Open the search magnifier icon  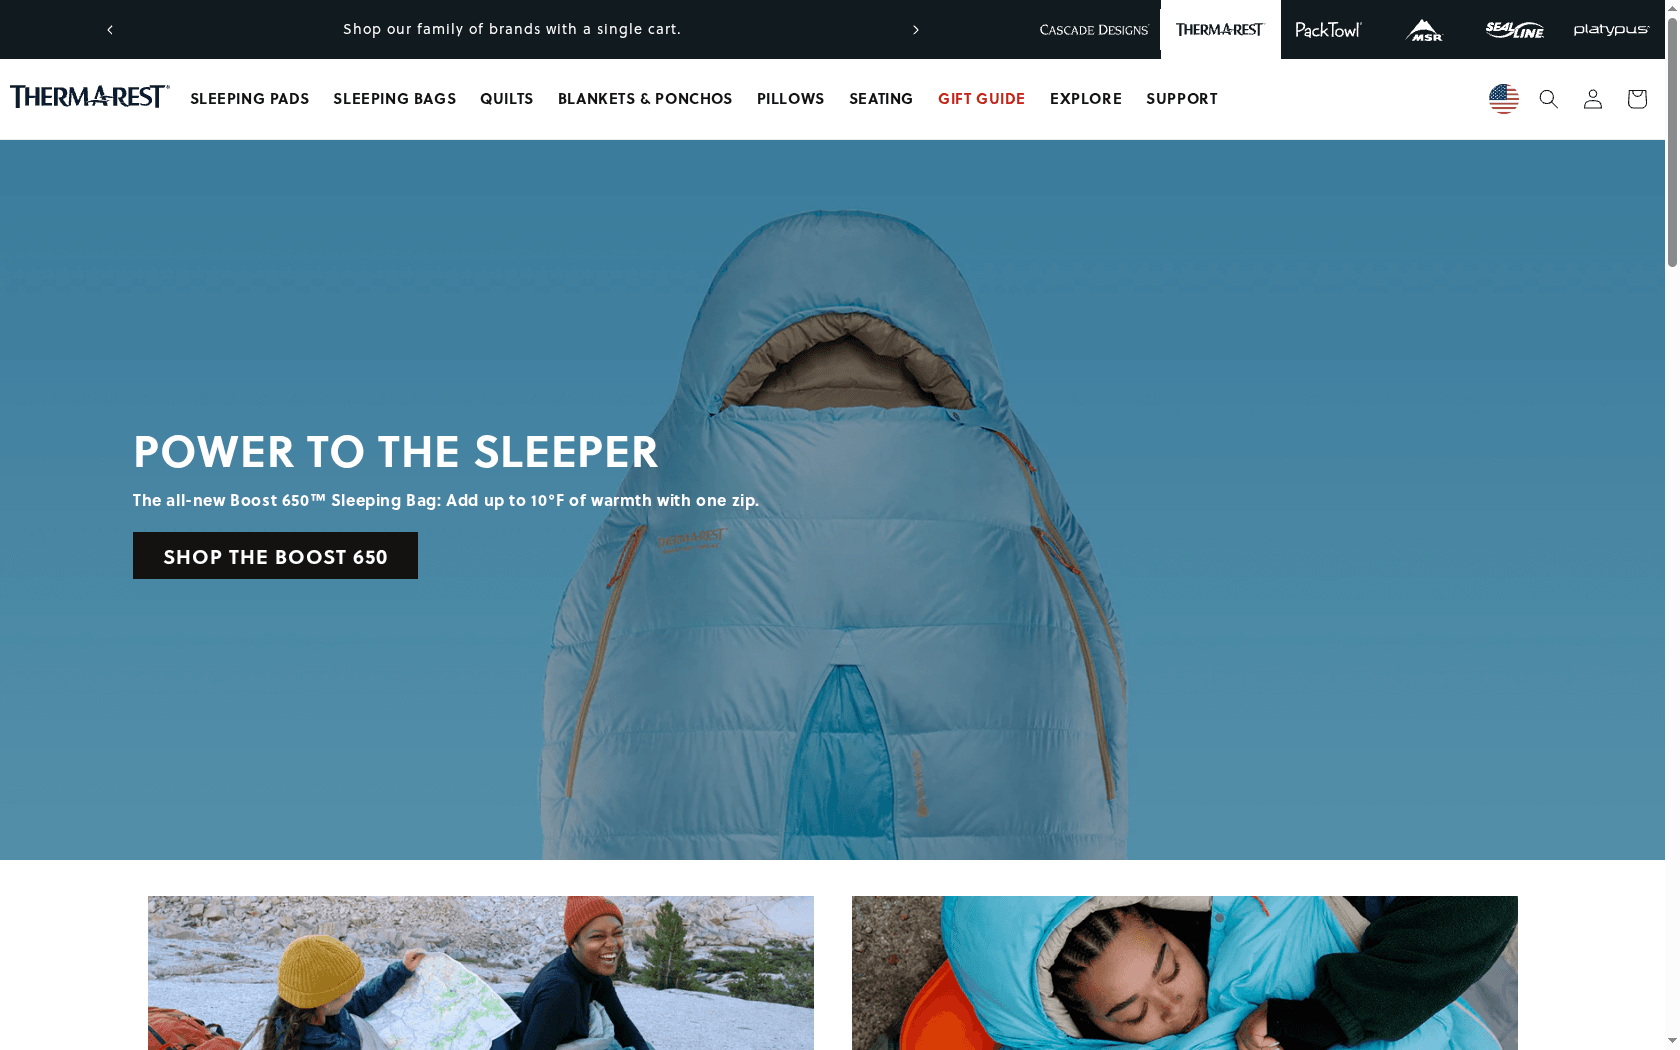coord(1548,99)
